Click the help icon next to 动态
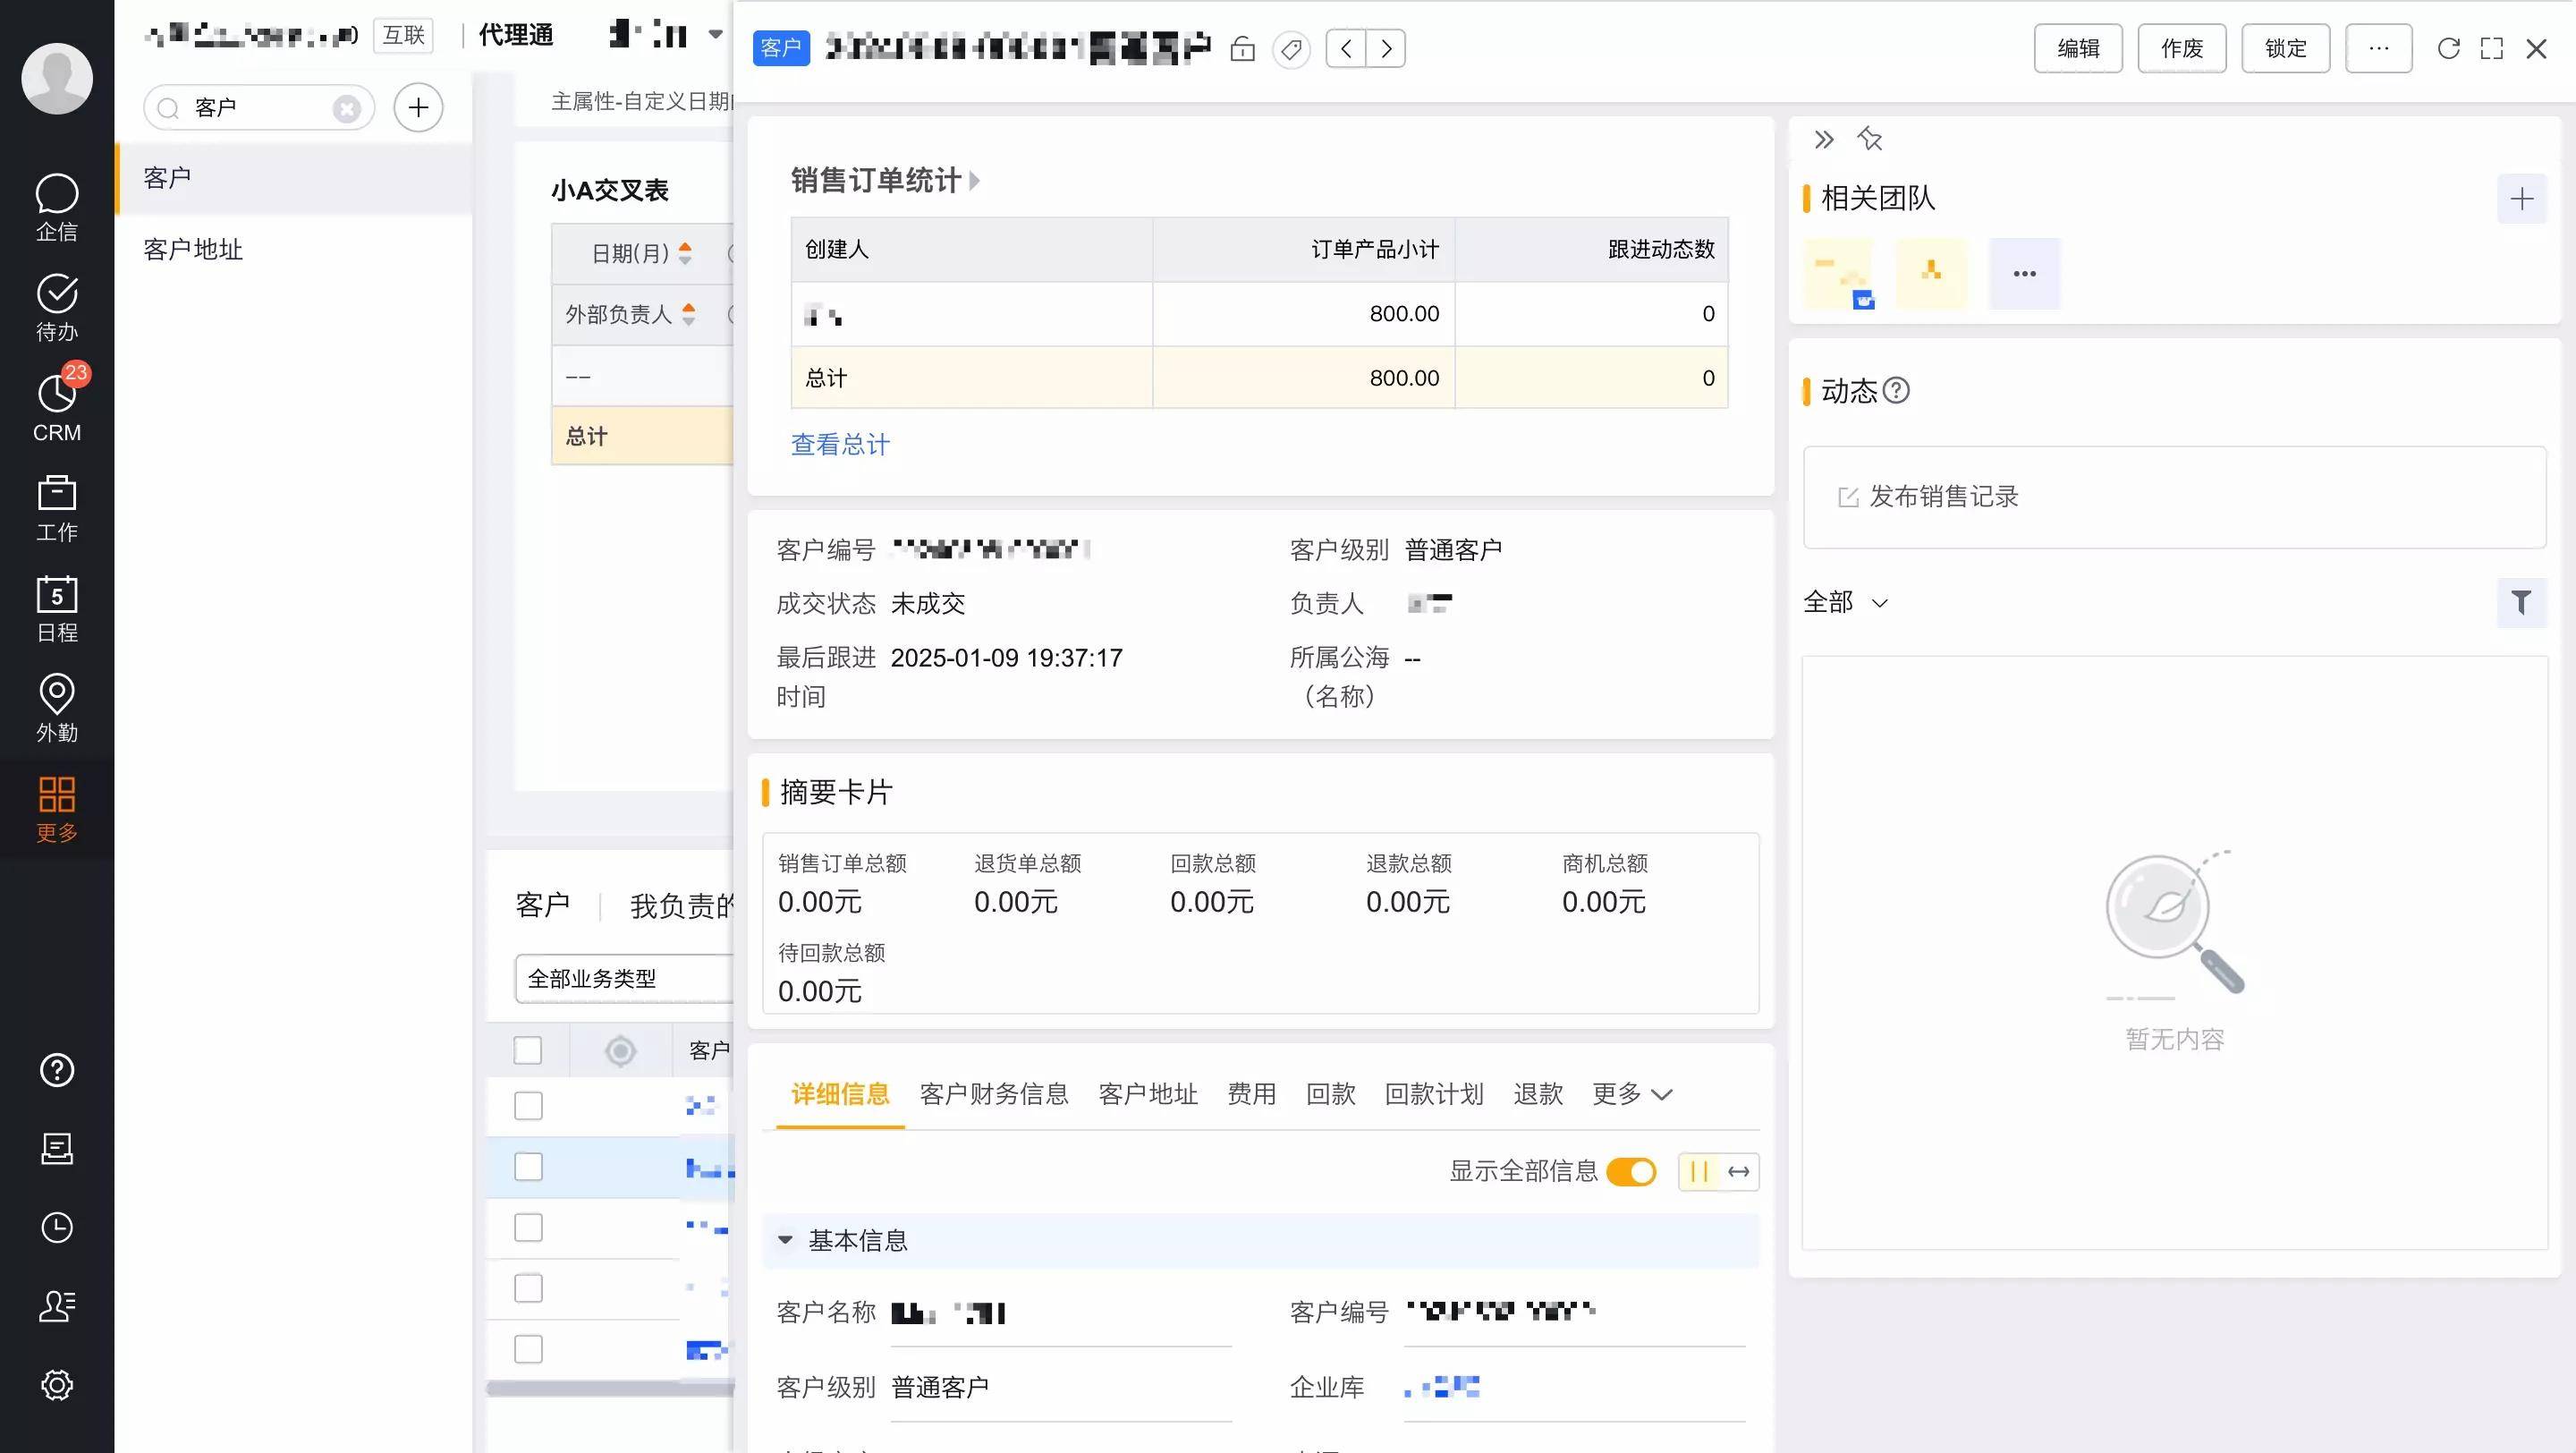 coord(1896,390)
